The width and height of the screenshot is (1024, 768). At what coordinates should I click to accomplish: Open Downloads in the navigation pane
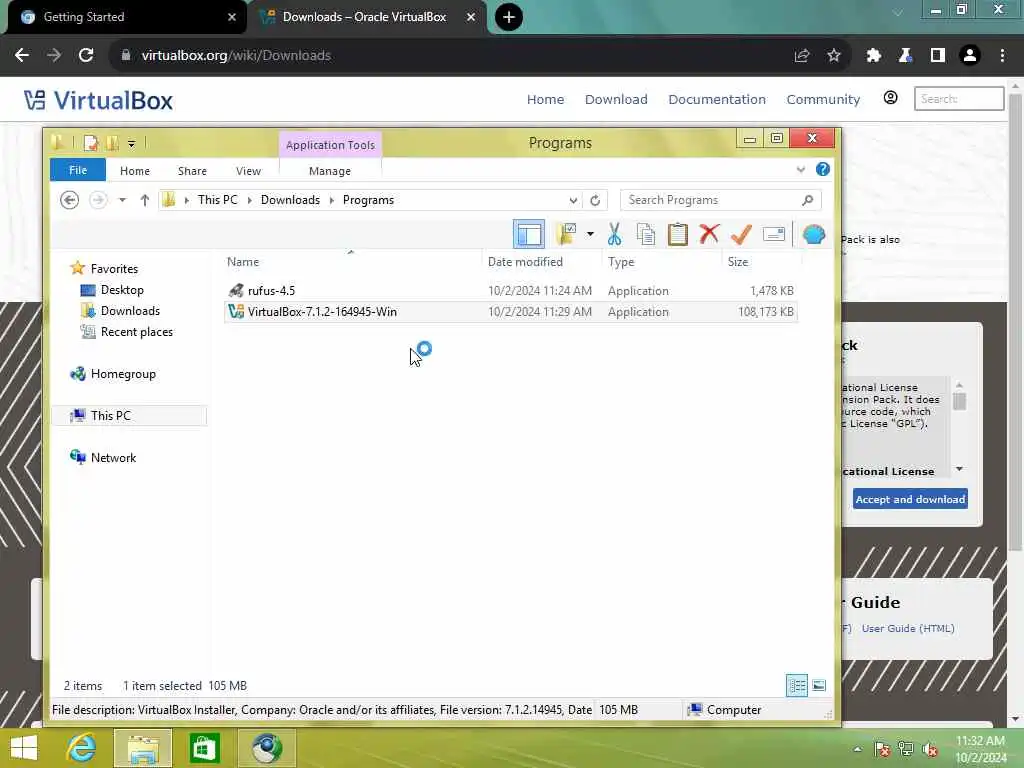pos(130,311)
